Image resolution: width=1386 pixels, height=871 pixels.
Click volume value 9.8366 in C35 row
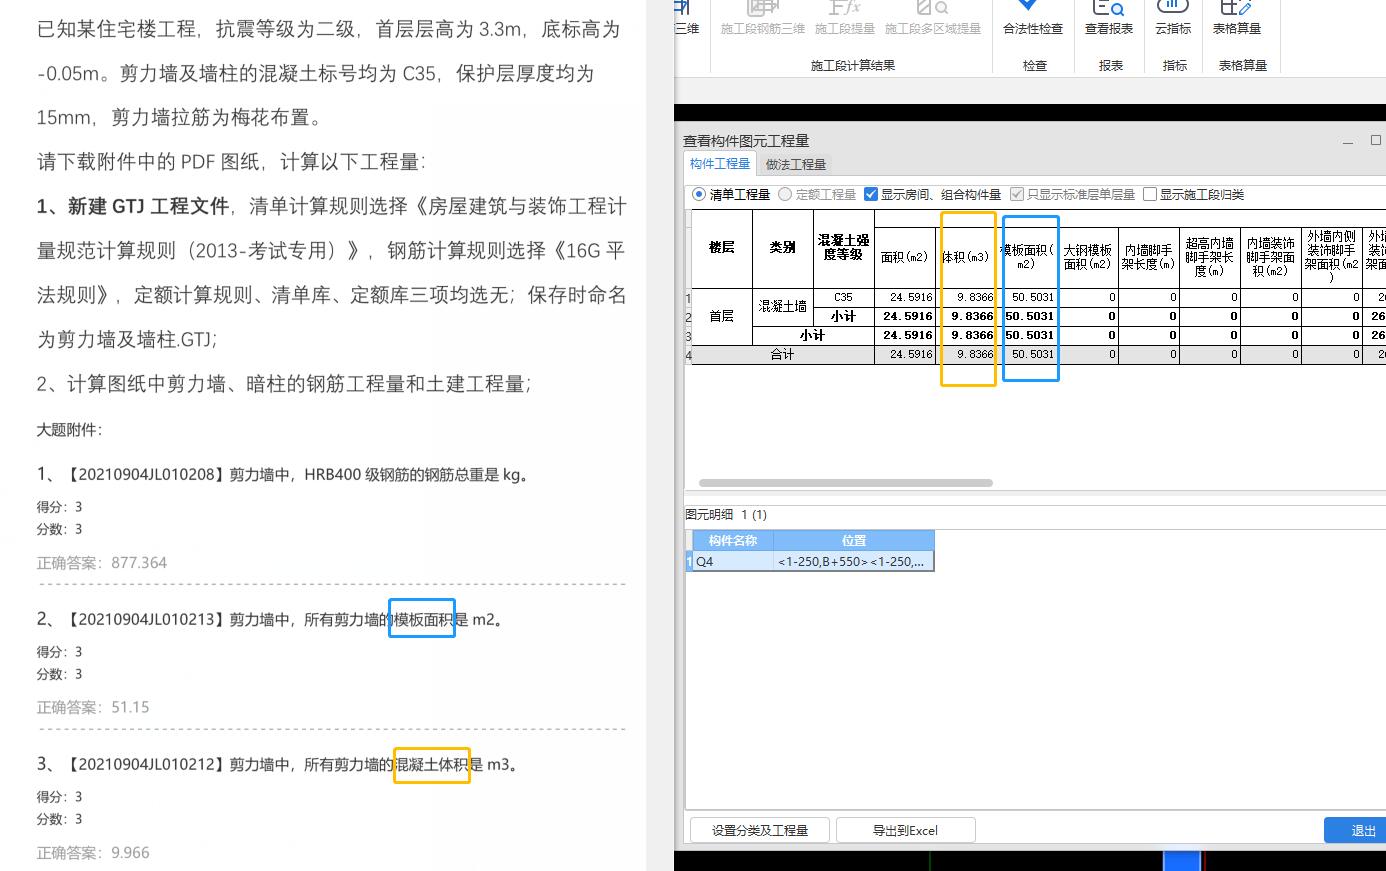tap(966, 297)
